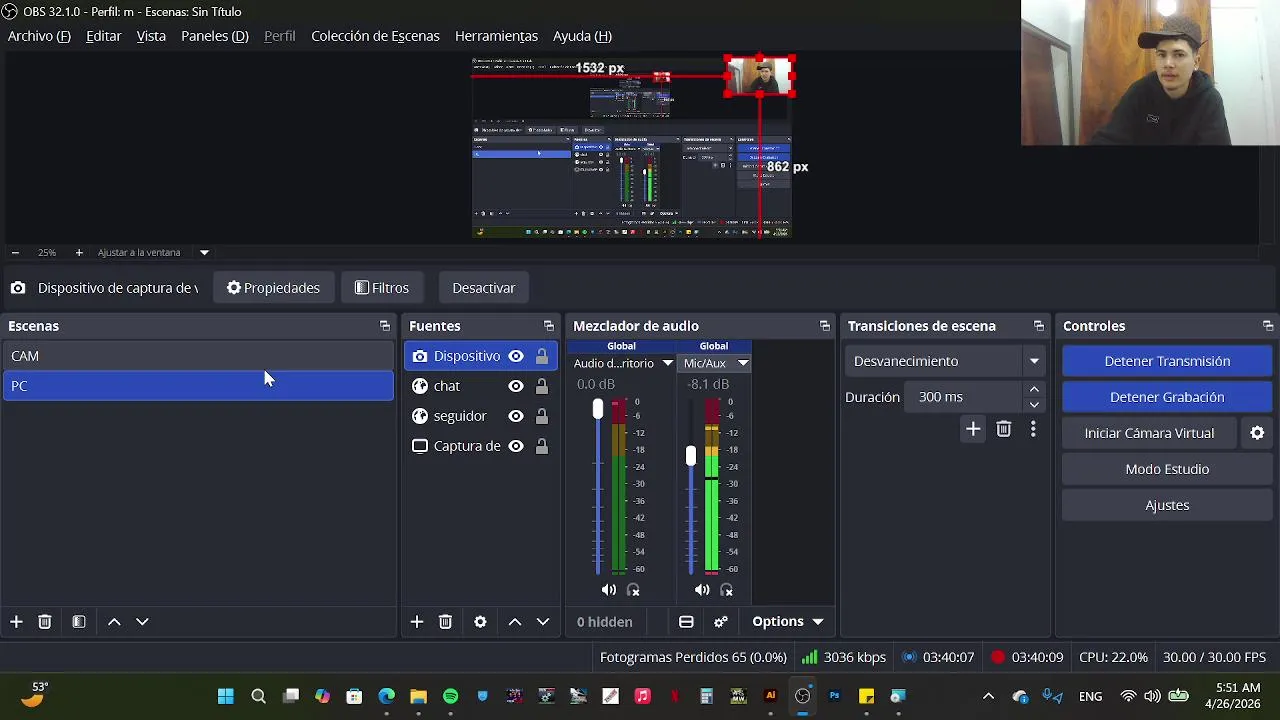1280x720 pixels.
Task: Open Filtros for the selected source
Action: pyautogui.click(x=382, y=288)
